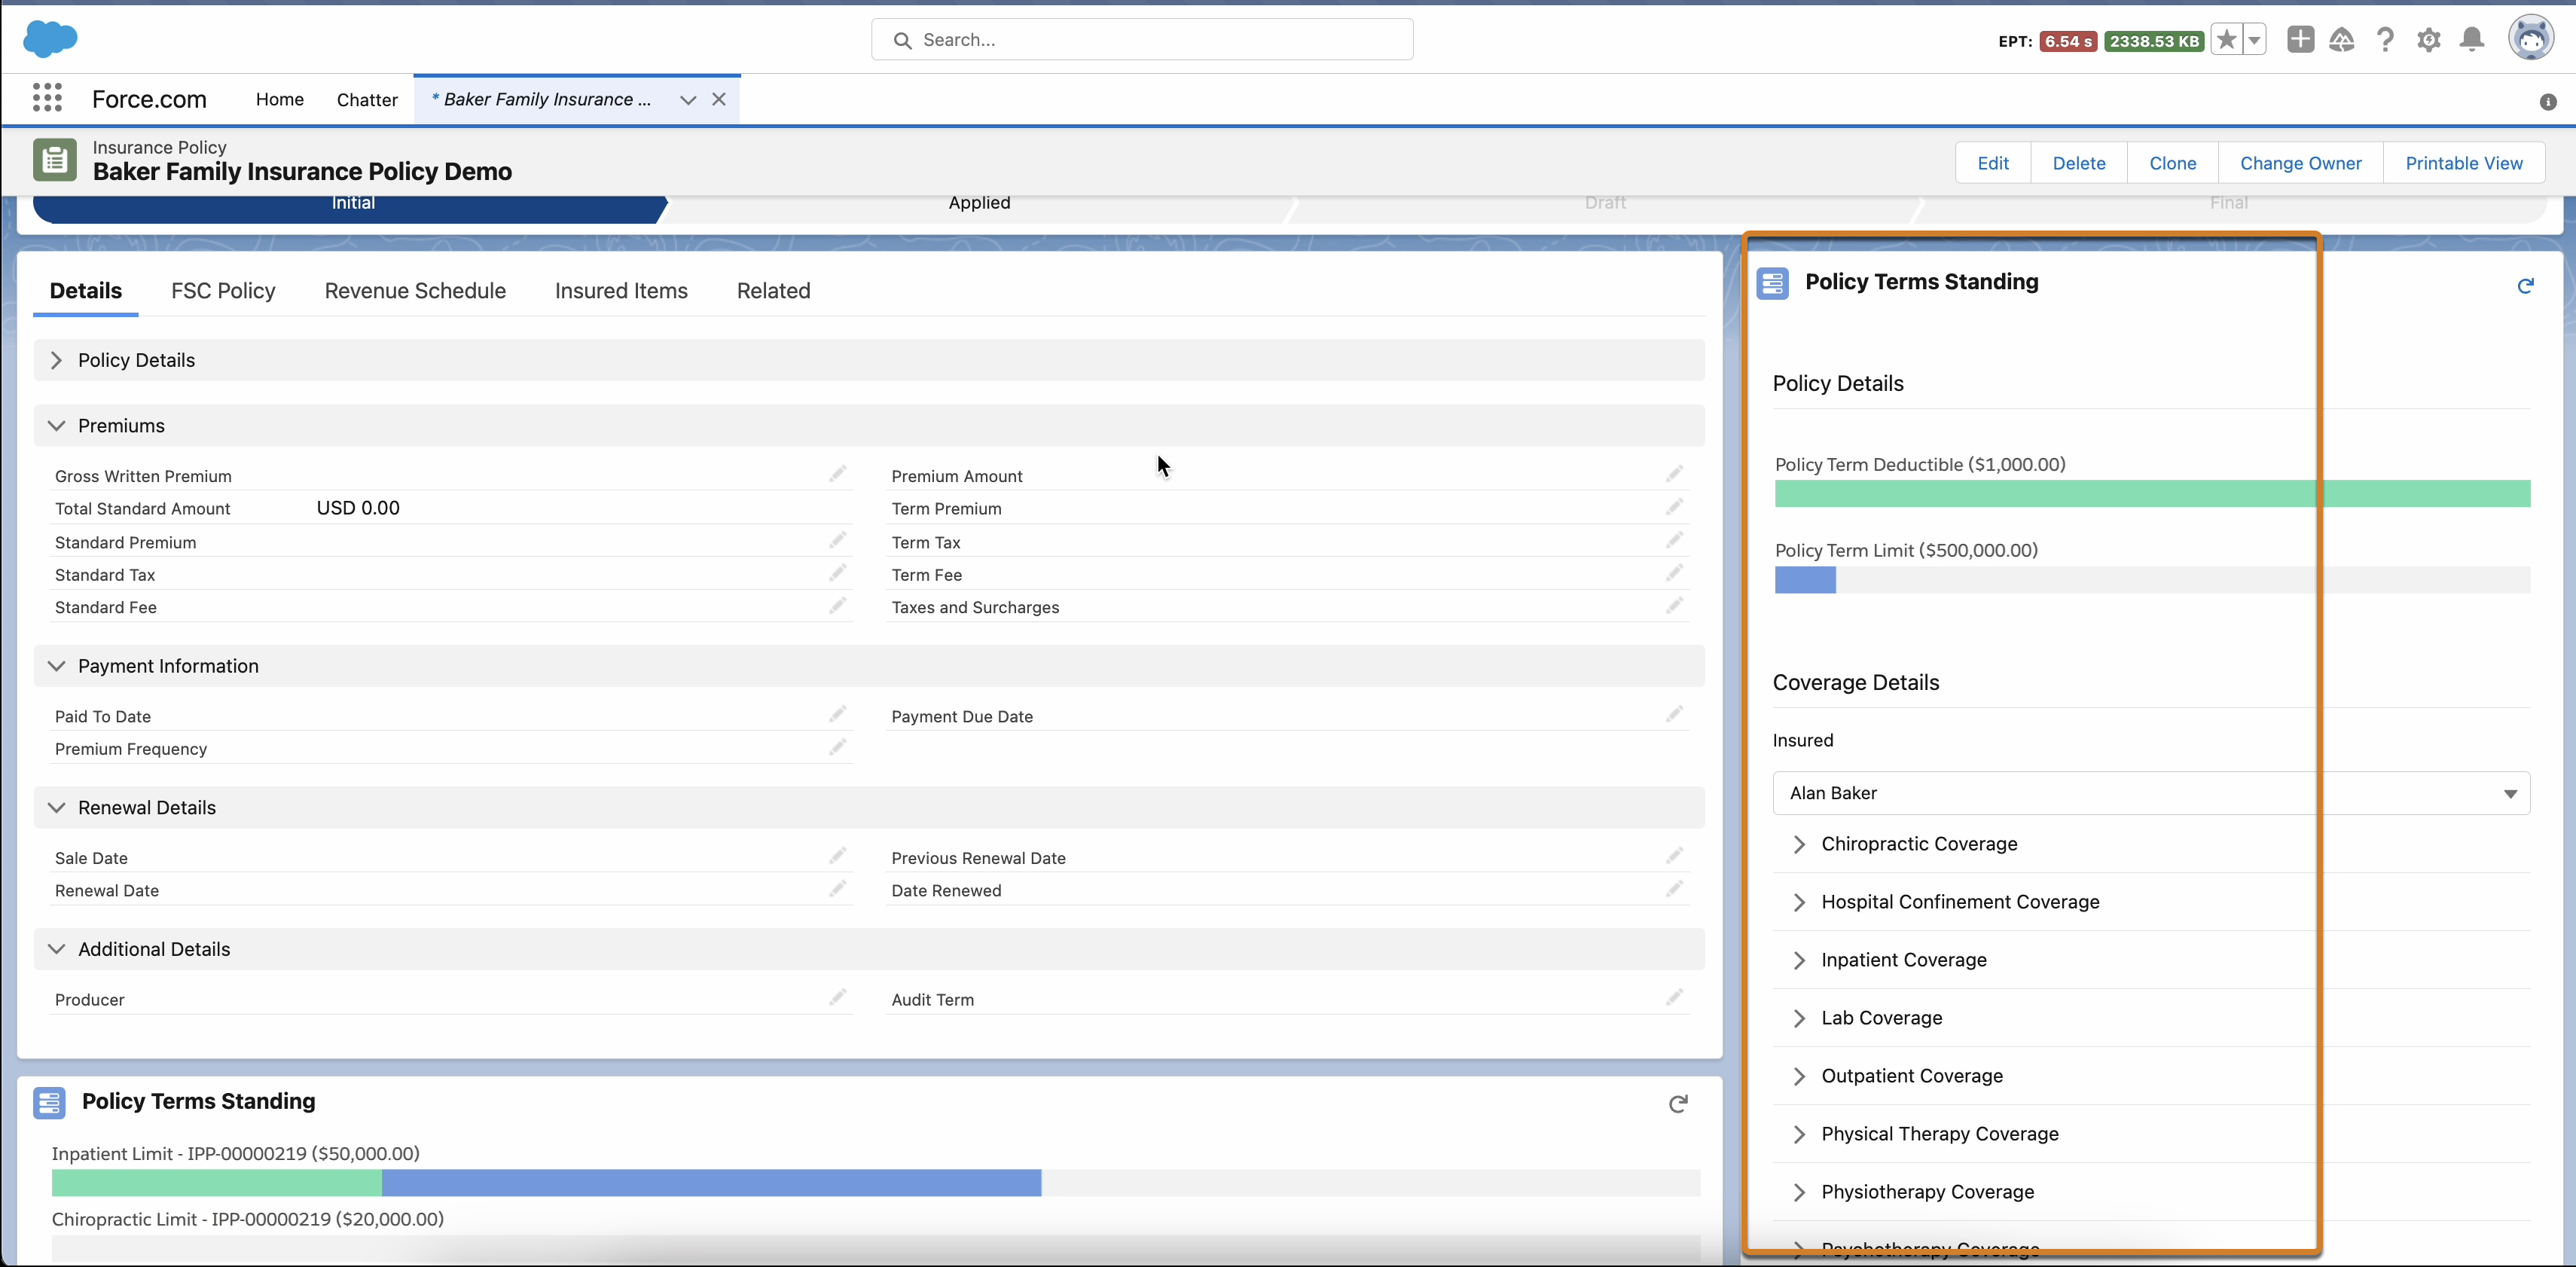Click the Delete button
The image size is (2576, 1267).
tap(2079, 163)
